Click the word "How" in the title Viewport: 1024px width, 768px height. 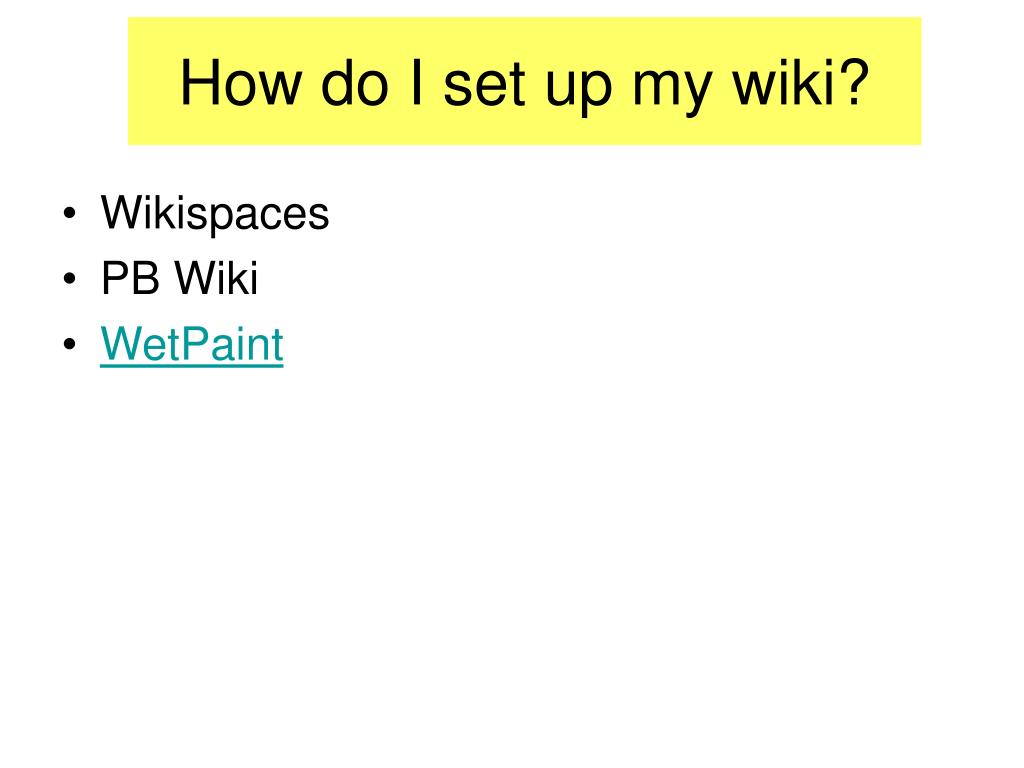pyautogui.click(x=241, y=83)
